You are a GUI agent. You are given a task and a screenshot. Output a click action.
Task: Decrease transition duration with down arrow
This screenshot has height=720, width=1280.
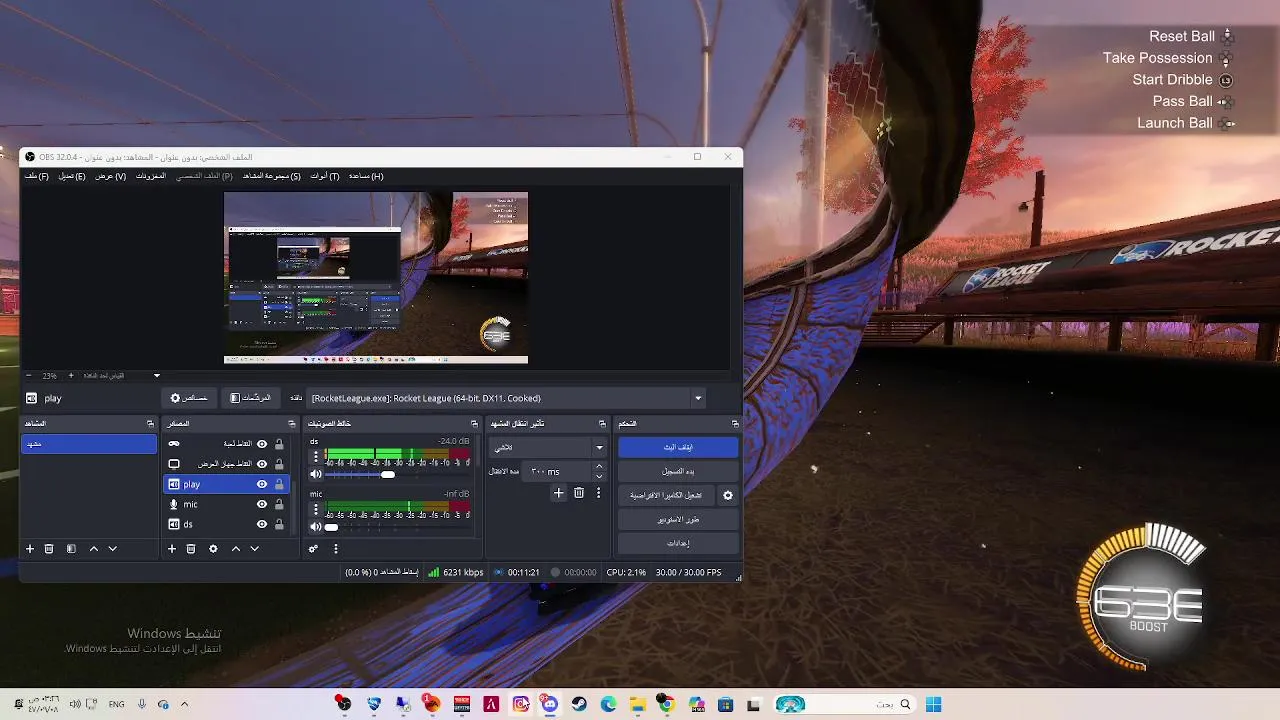coord(599,476)
